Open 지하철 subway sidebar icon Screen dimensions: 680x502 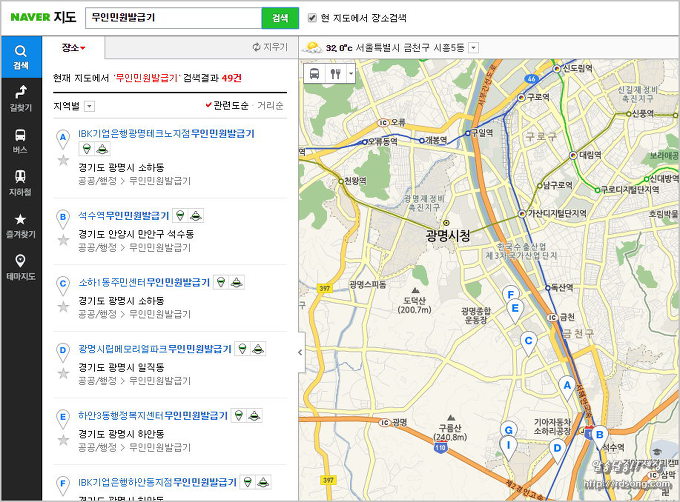[x=21, y=183]
